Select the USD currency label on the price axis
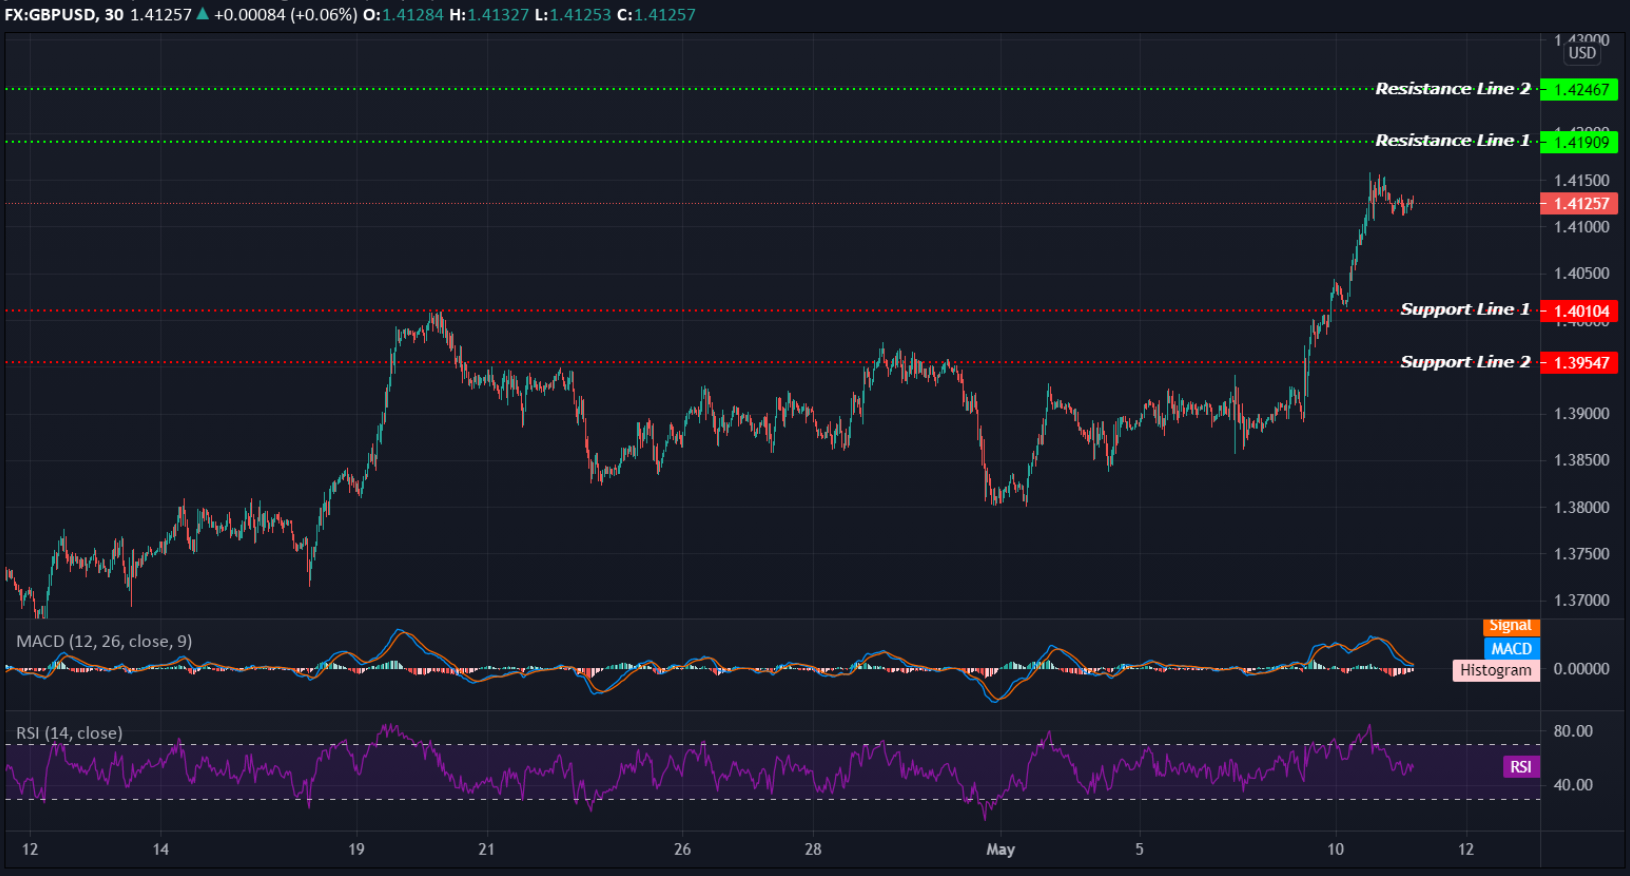Viewport: 1630px width, 876px height. (x=1582, y=53)
